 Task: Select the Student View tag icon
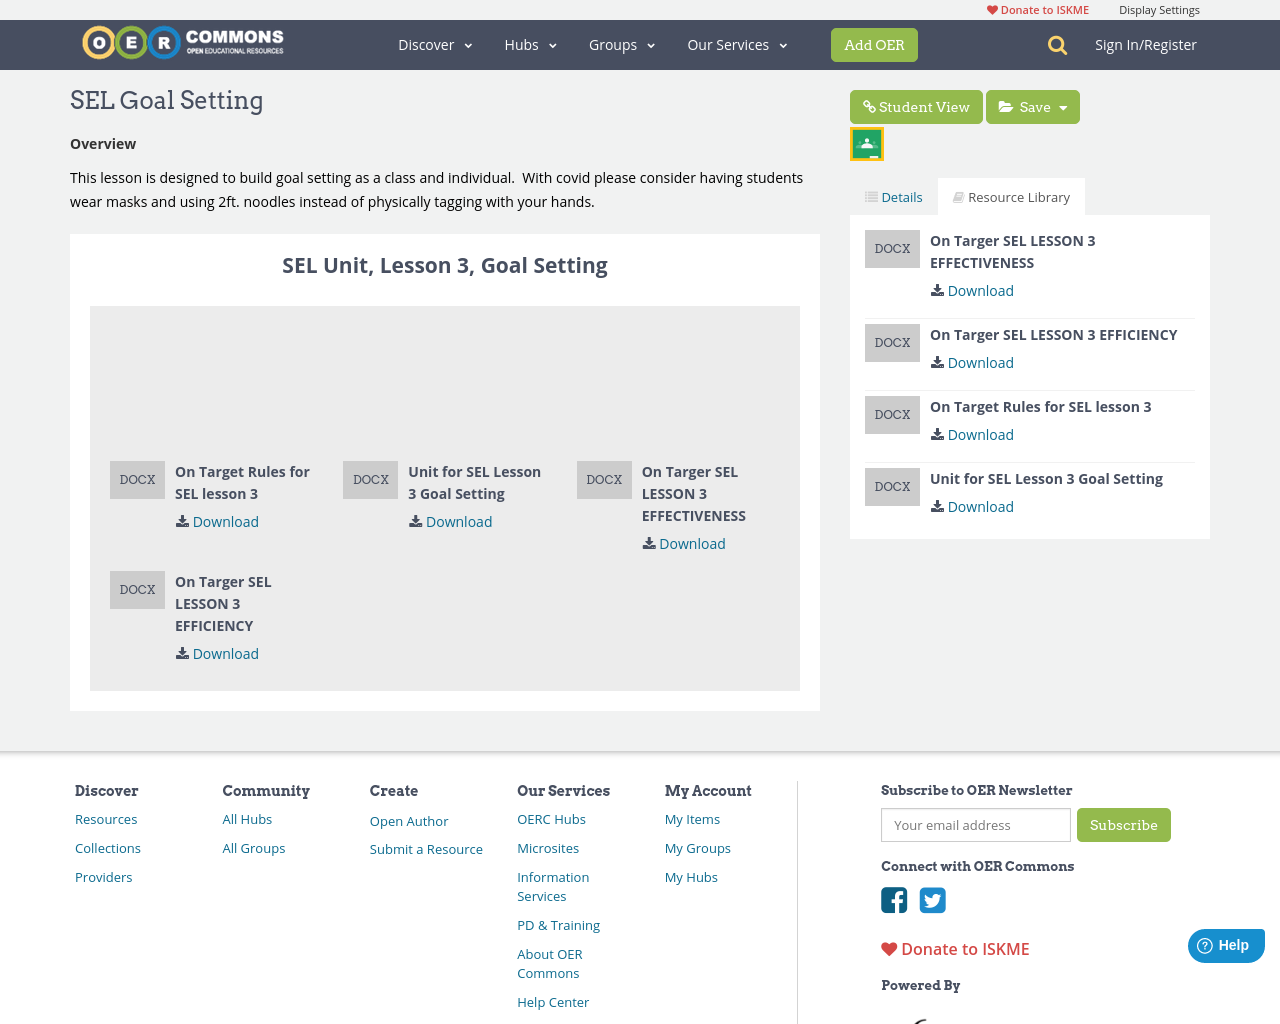coord(869,104)
